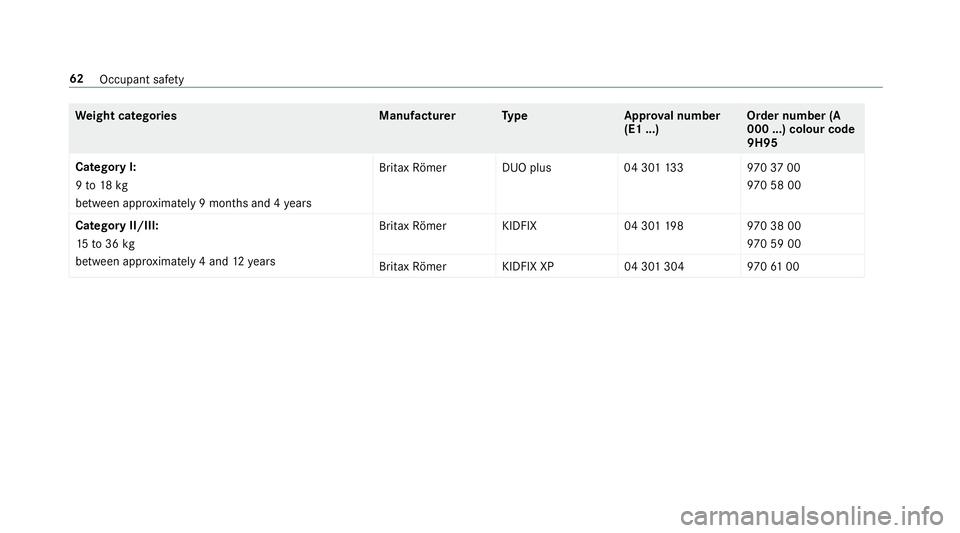This screenshot has height=533, width=960.
Task: Click the KIDFIX XP type cell
Action: tap(528, 267)
